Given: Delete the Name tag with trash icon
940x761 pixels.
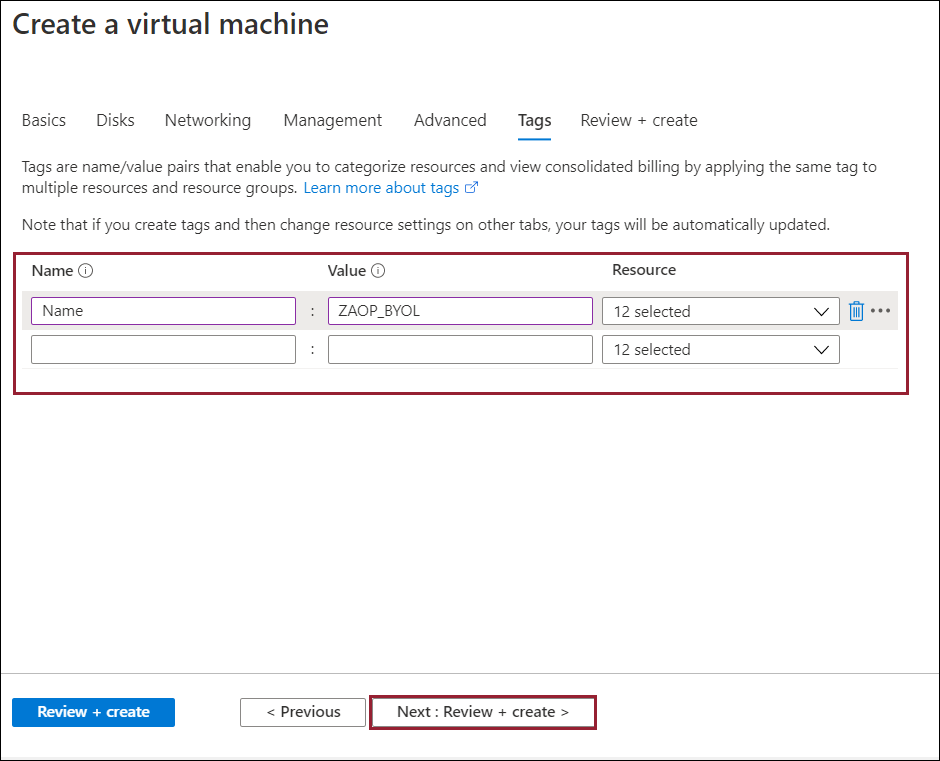Looking at the screenshot, I should click(x=856, y=311).
